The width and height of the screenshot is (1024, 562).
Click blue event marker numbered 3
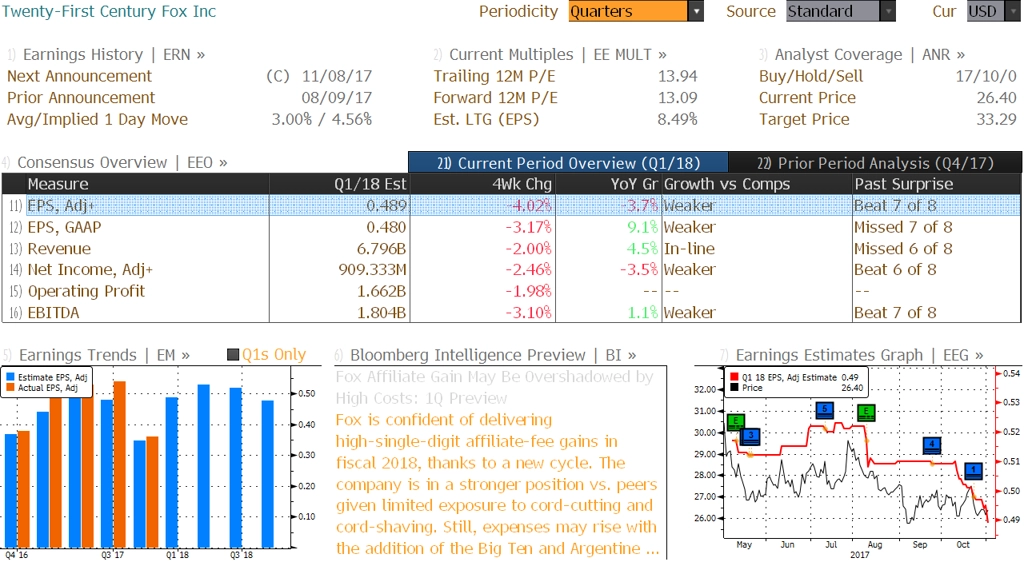click(x=751, y=436)
